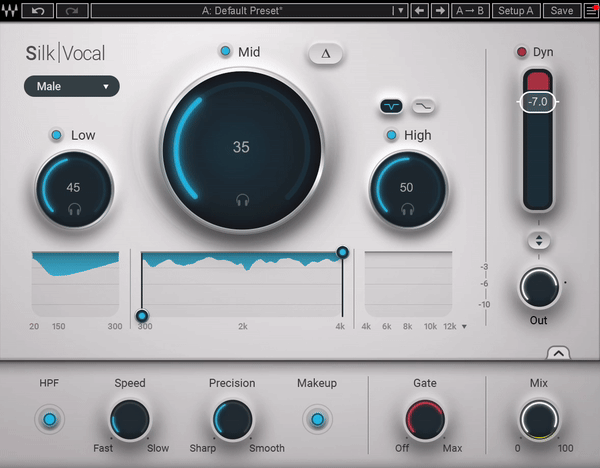Click the 2k frequency label

[243, 326]
